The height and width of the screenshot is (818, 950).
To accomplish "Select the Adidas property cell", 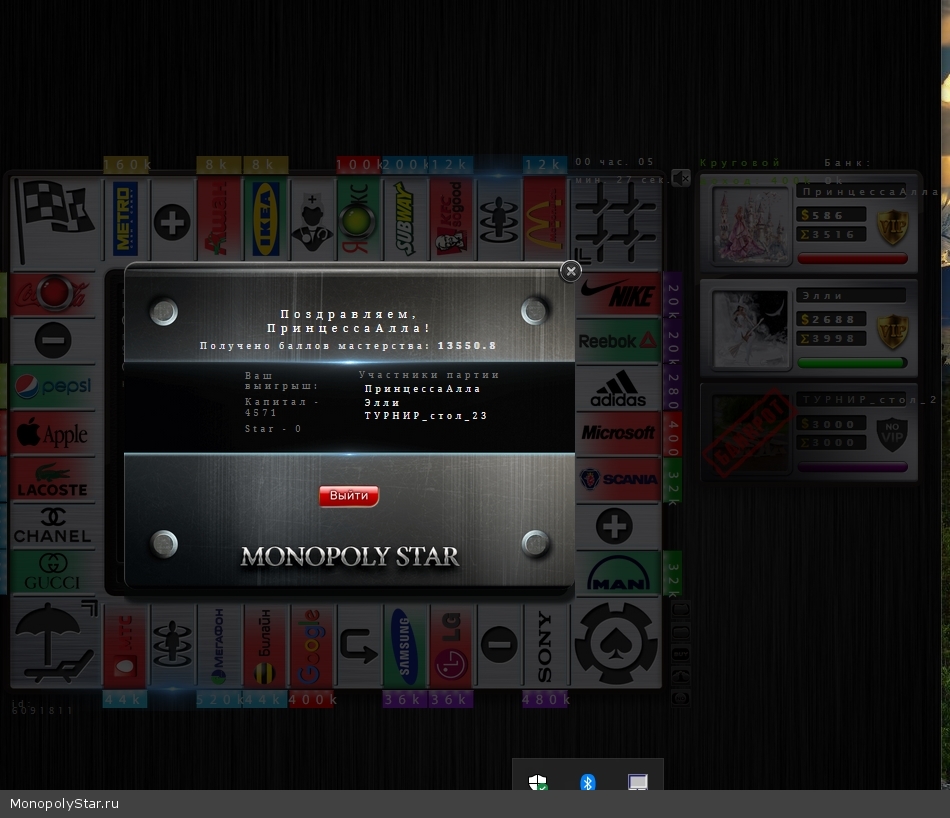I will [618, 388].
